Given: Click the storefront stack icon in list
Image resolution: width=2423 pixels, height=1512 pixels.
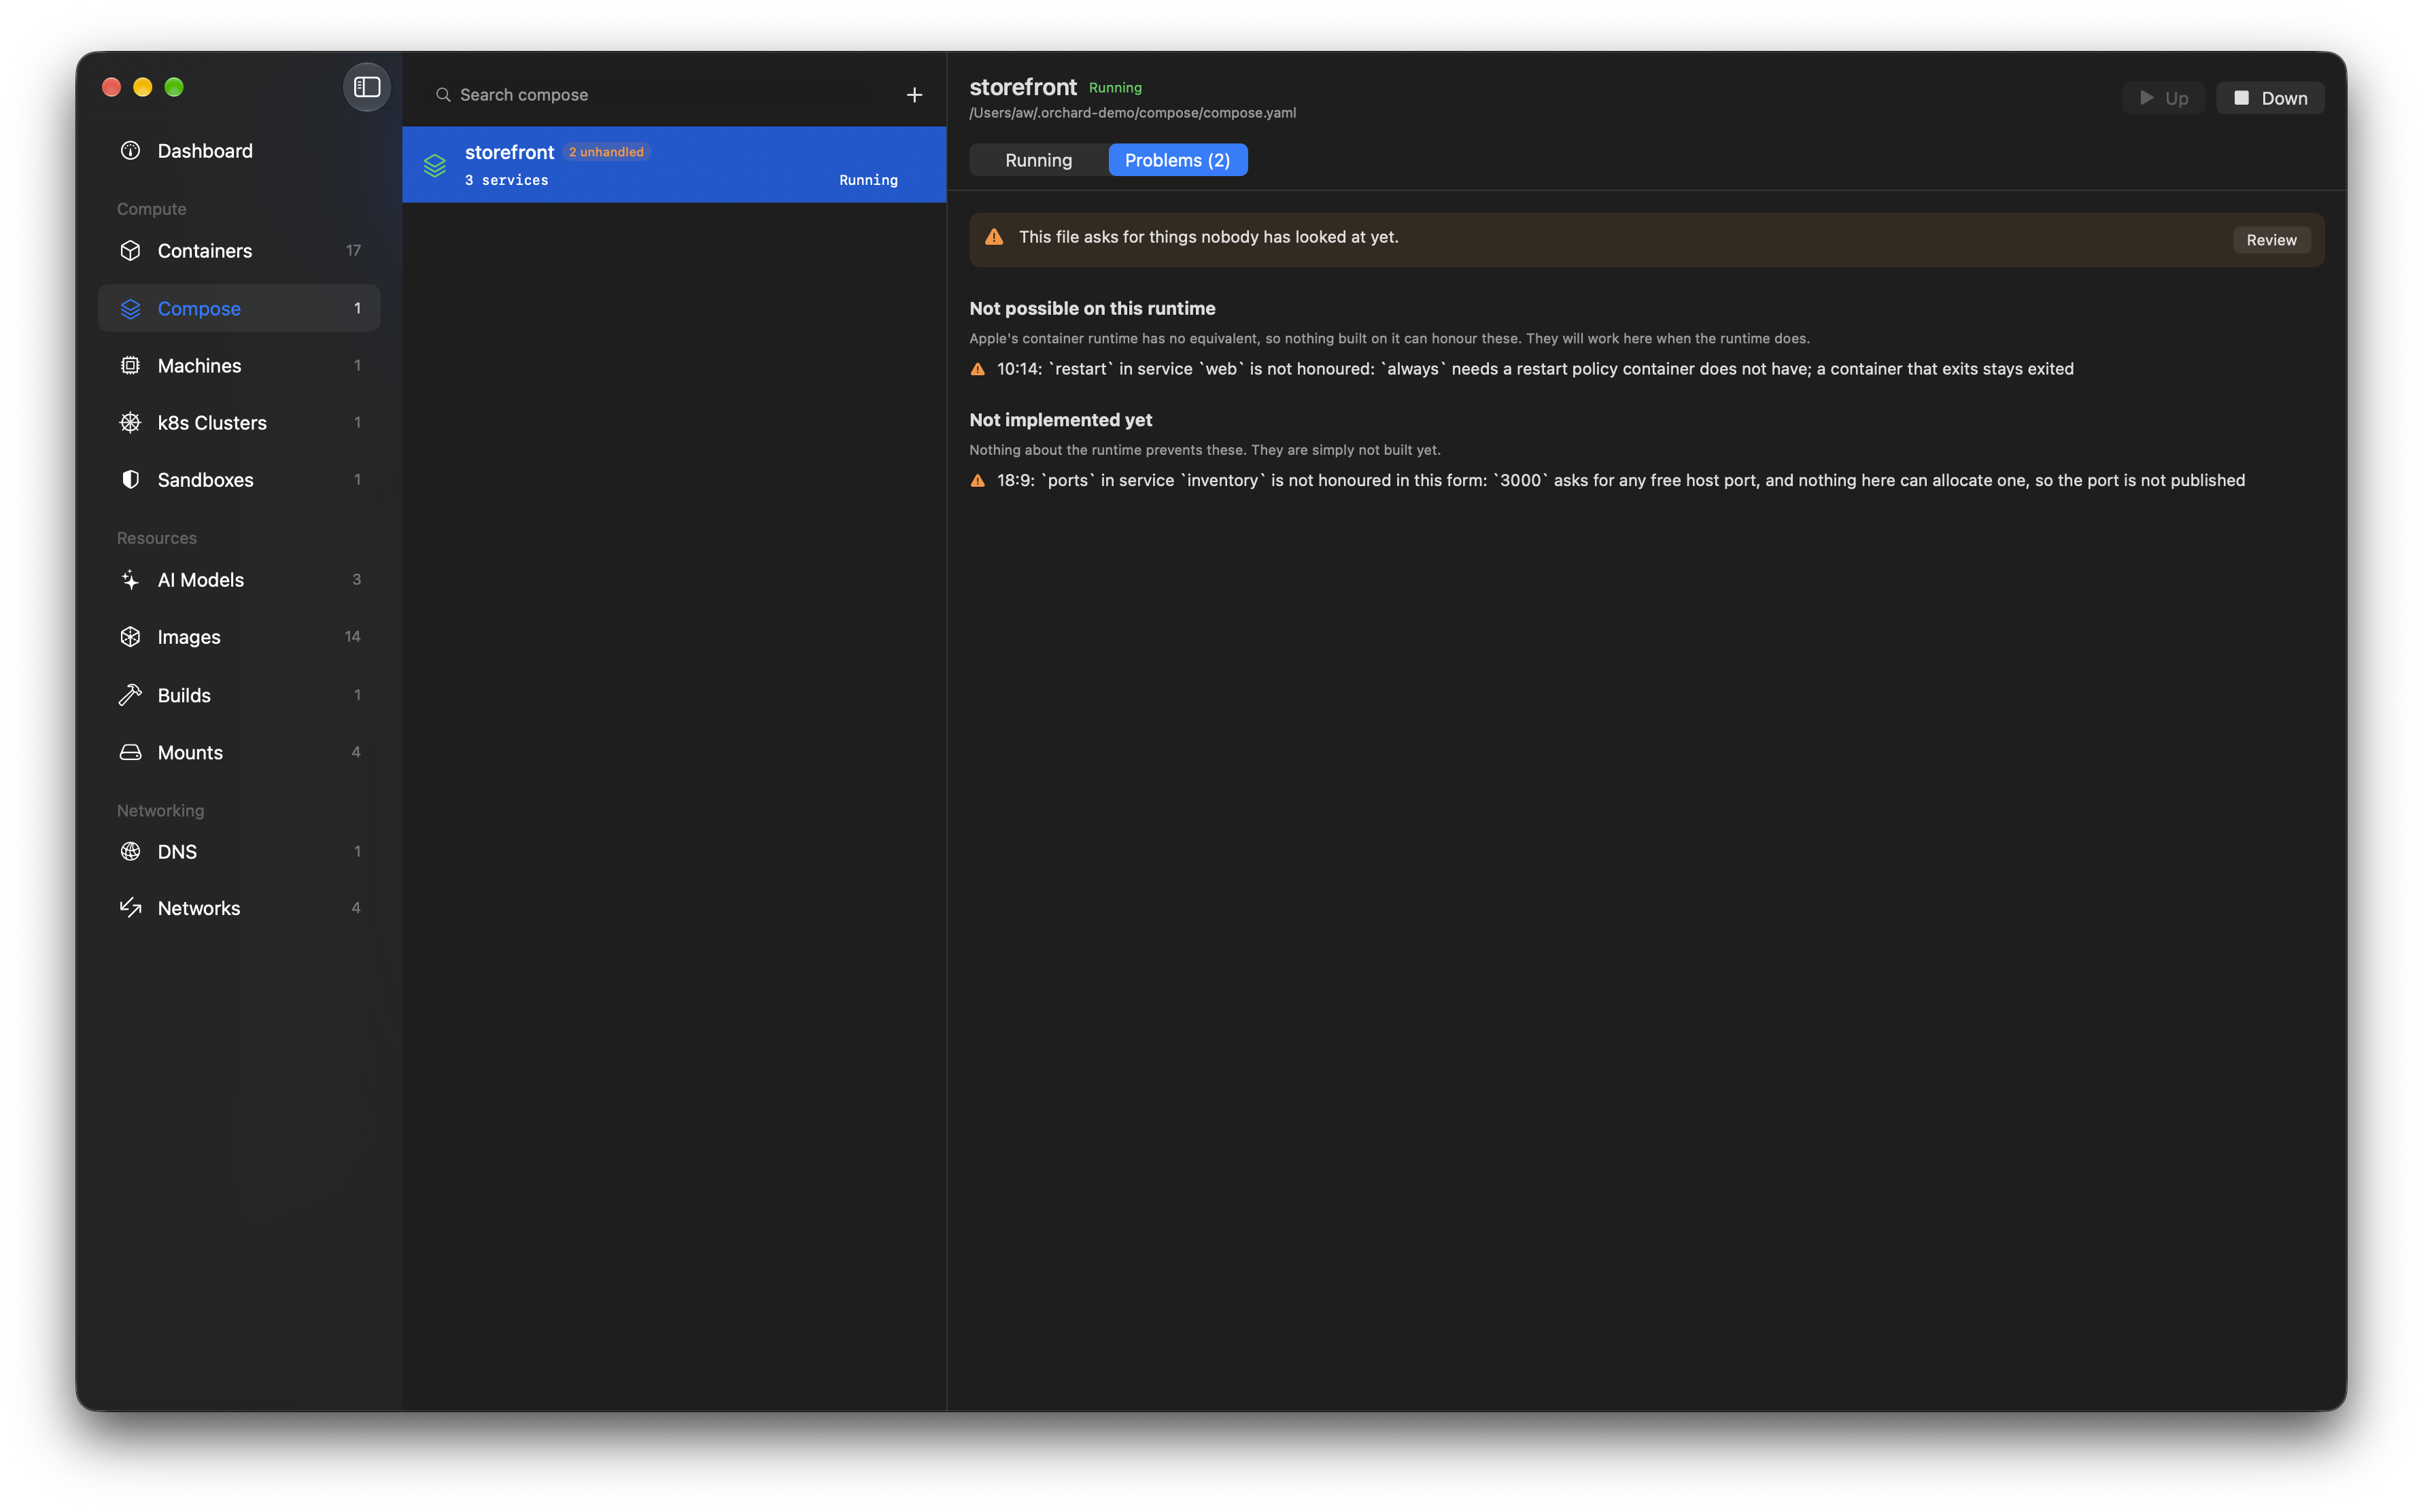Looking at the screenshot, I should click(x=434, y=165).
